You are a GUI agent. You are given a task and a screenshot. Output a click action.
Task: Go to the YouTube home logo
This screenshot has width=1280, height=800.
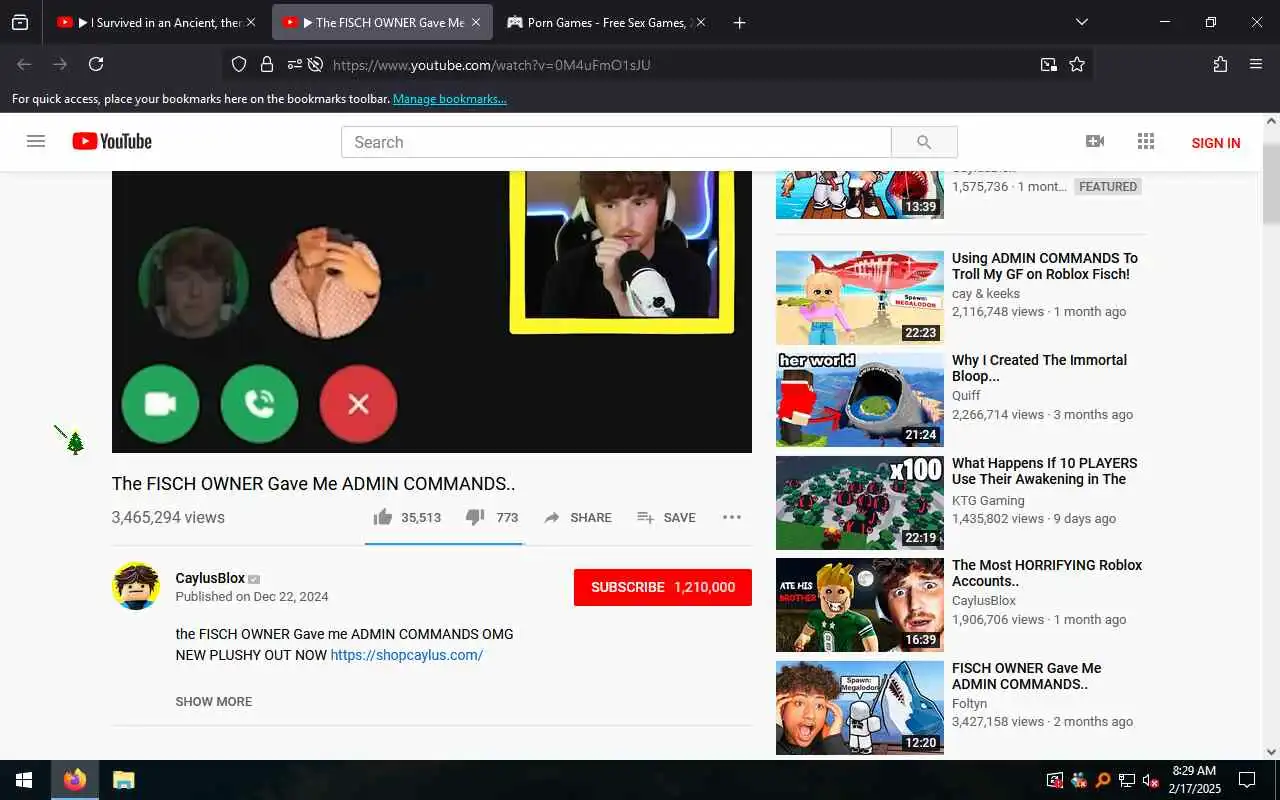[x=112, y=141]
